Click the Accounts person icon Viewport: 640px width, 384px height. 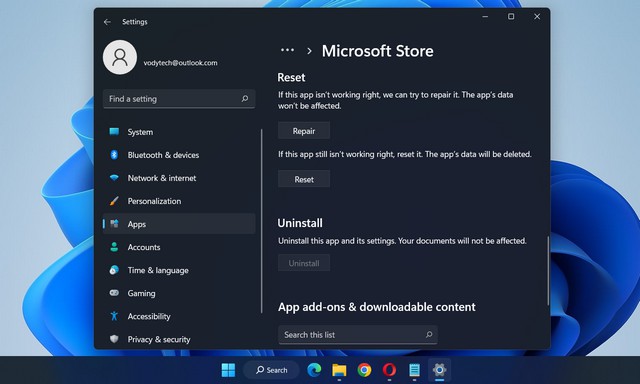click(114, 247)
